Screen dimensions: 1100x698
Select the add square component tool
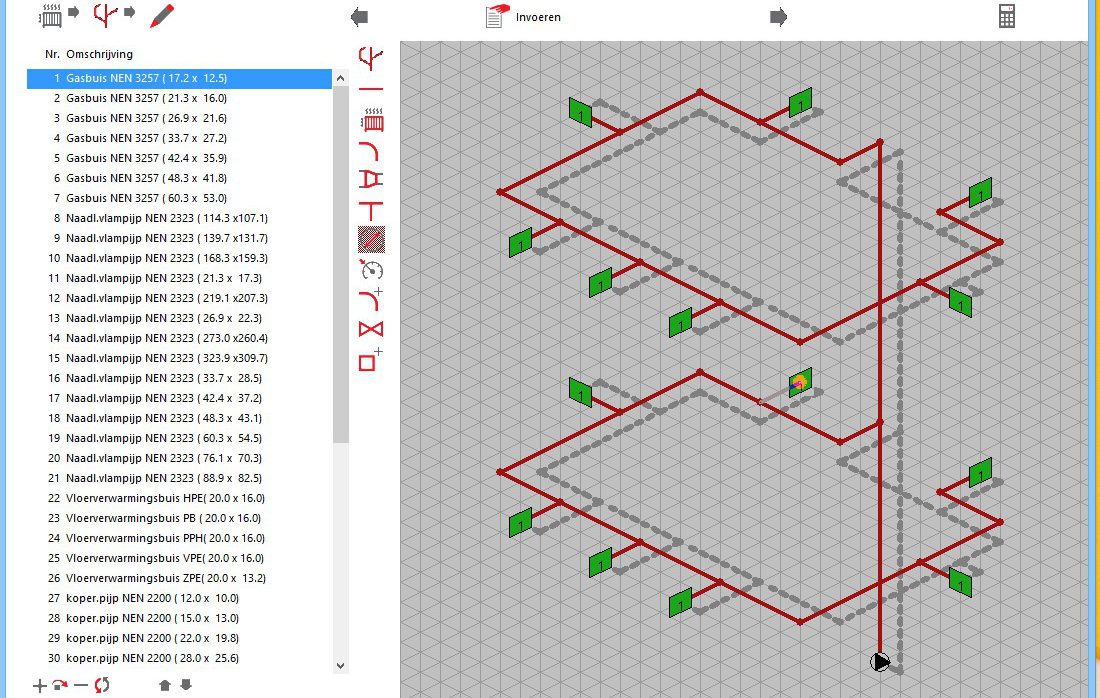pos(370,359)
